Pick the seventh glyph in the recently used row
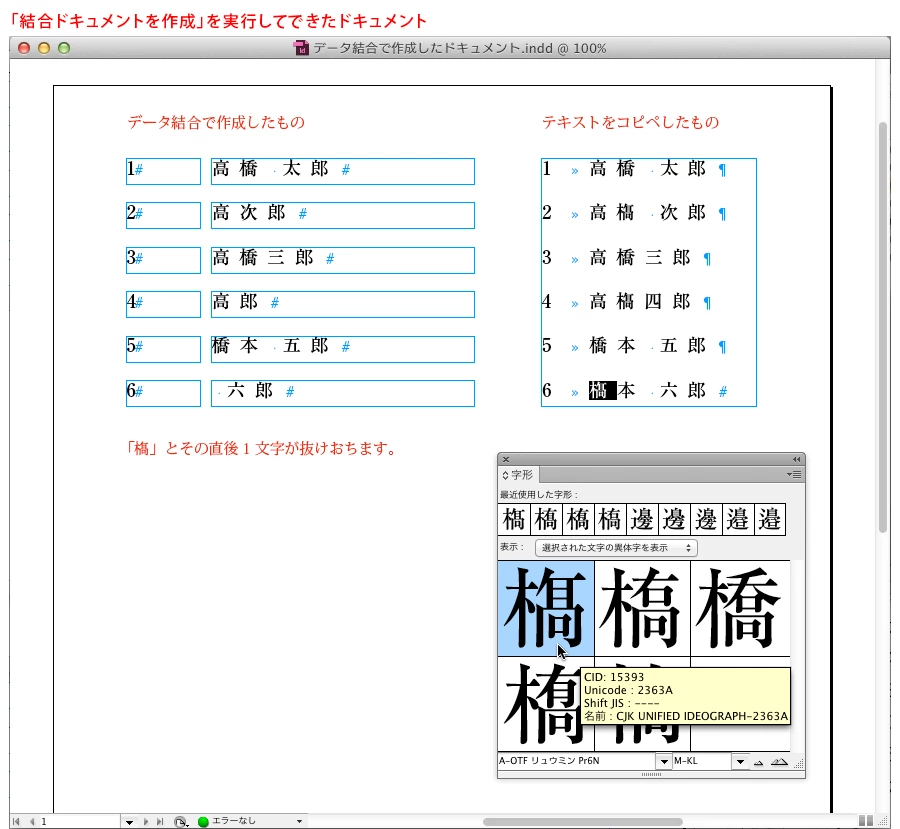This screenshot has height=829, width=900. (x=705, y=519)
